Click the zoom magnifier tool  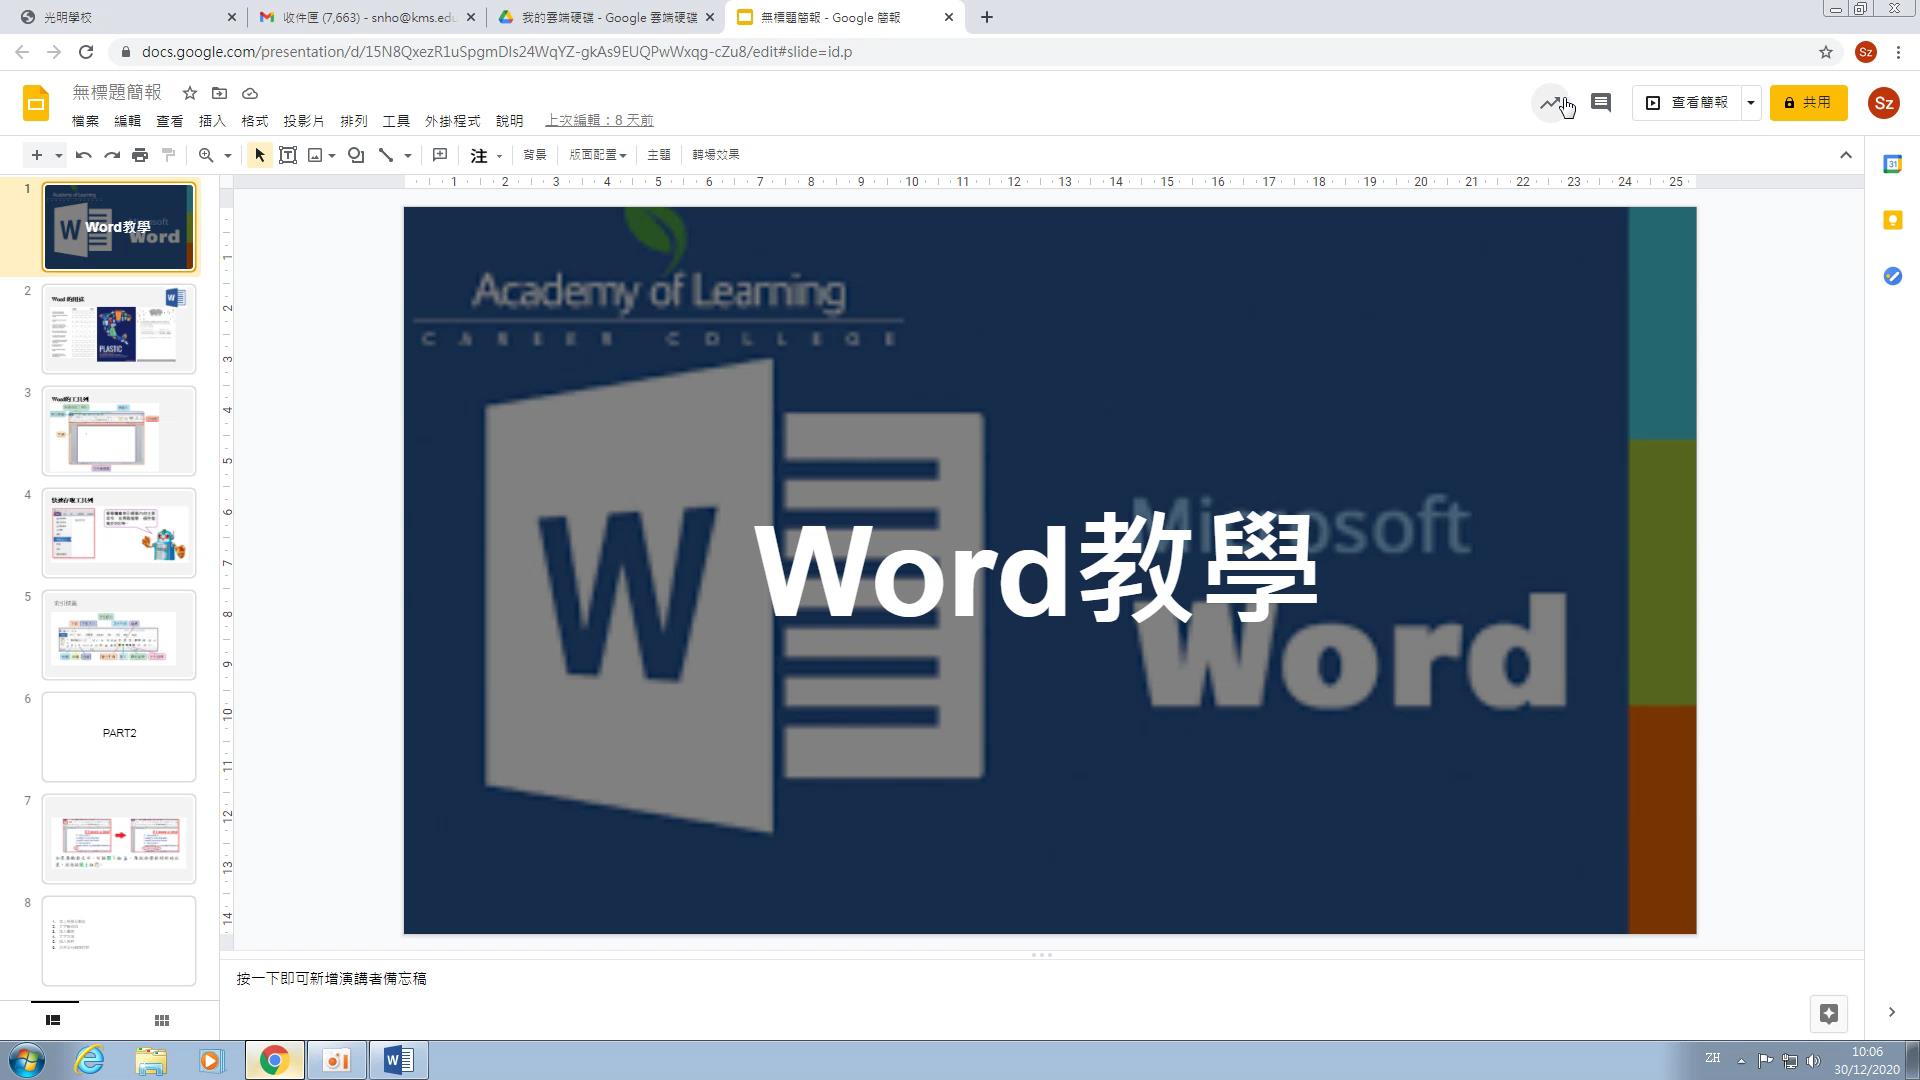click(206, 155)
